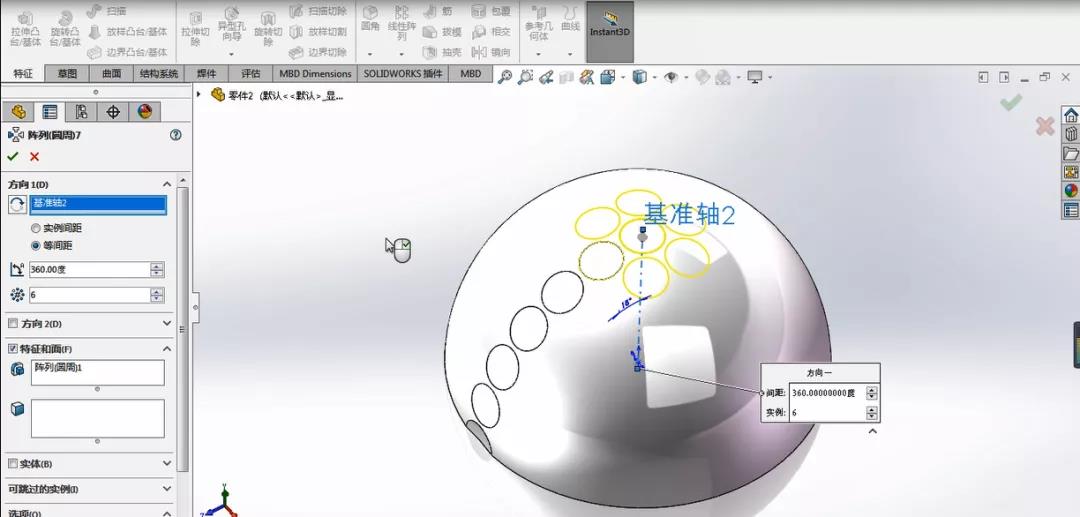Open the ConfigurationManager panel tab icon
This screenshot has height=517, width=1080.
pos(81,112)
